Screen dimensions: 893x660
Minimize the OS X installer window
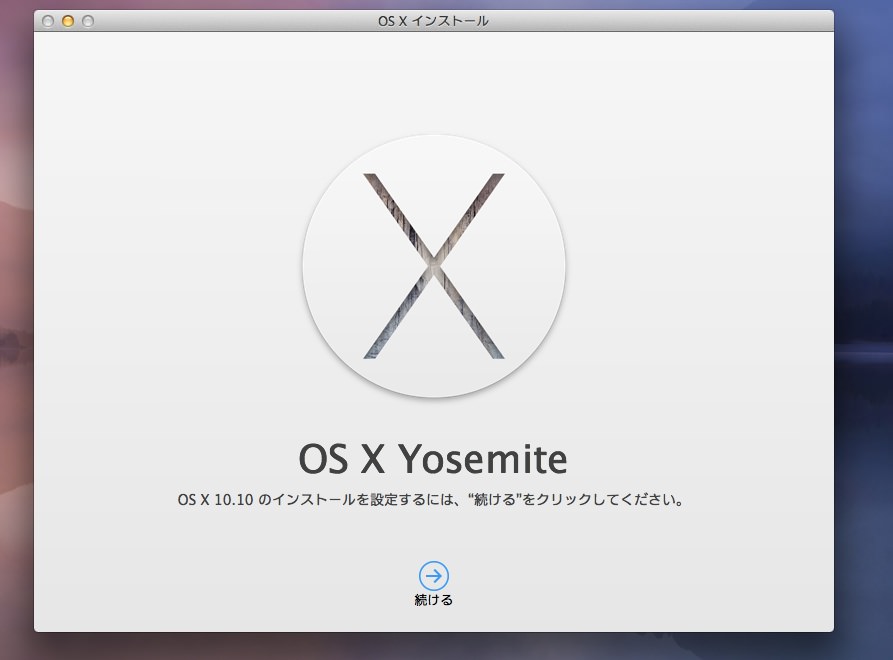(68, 21)
